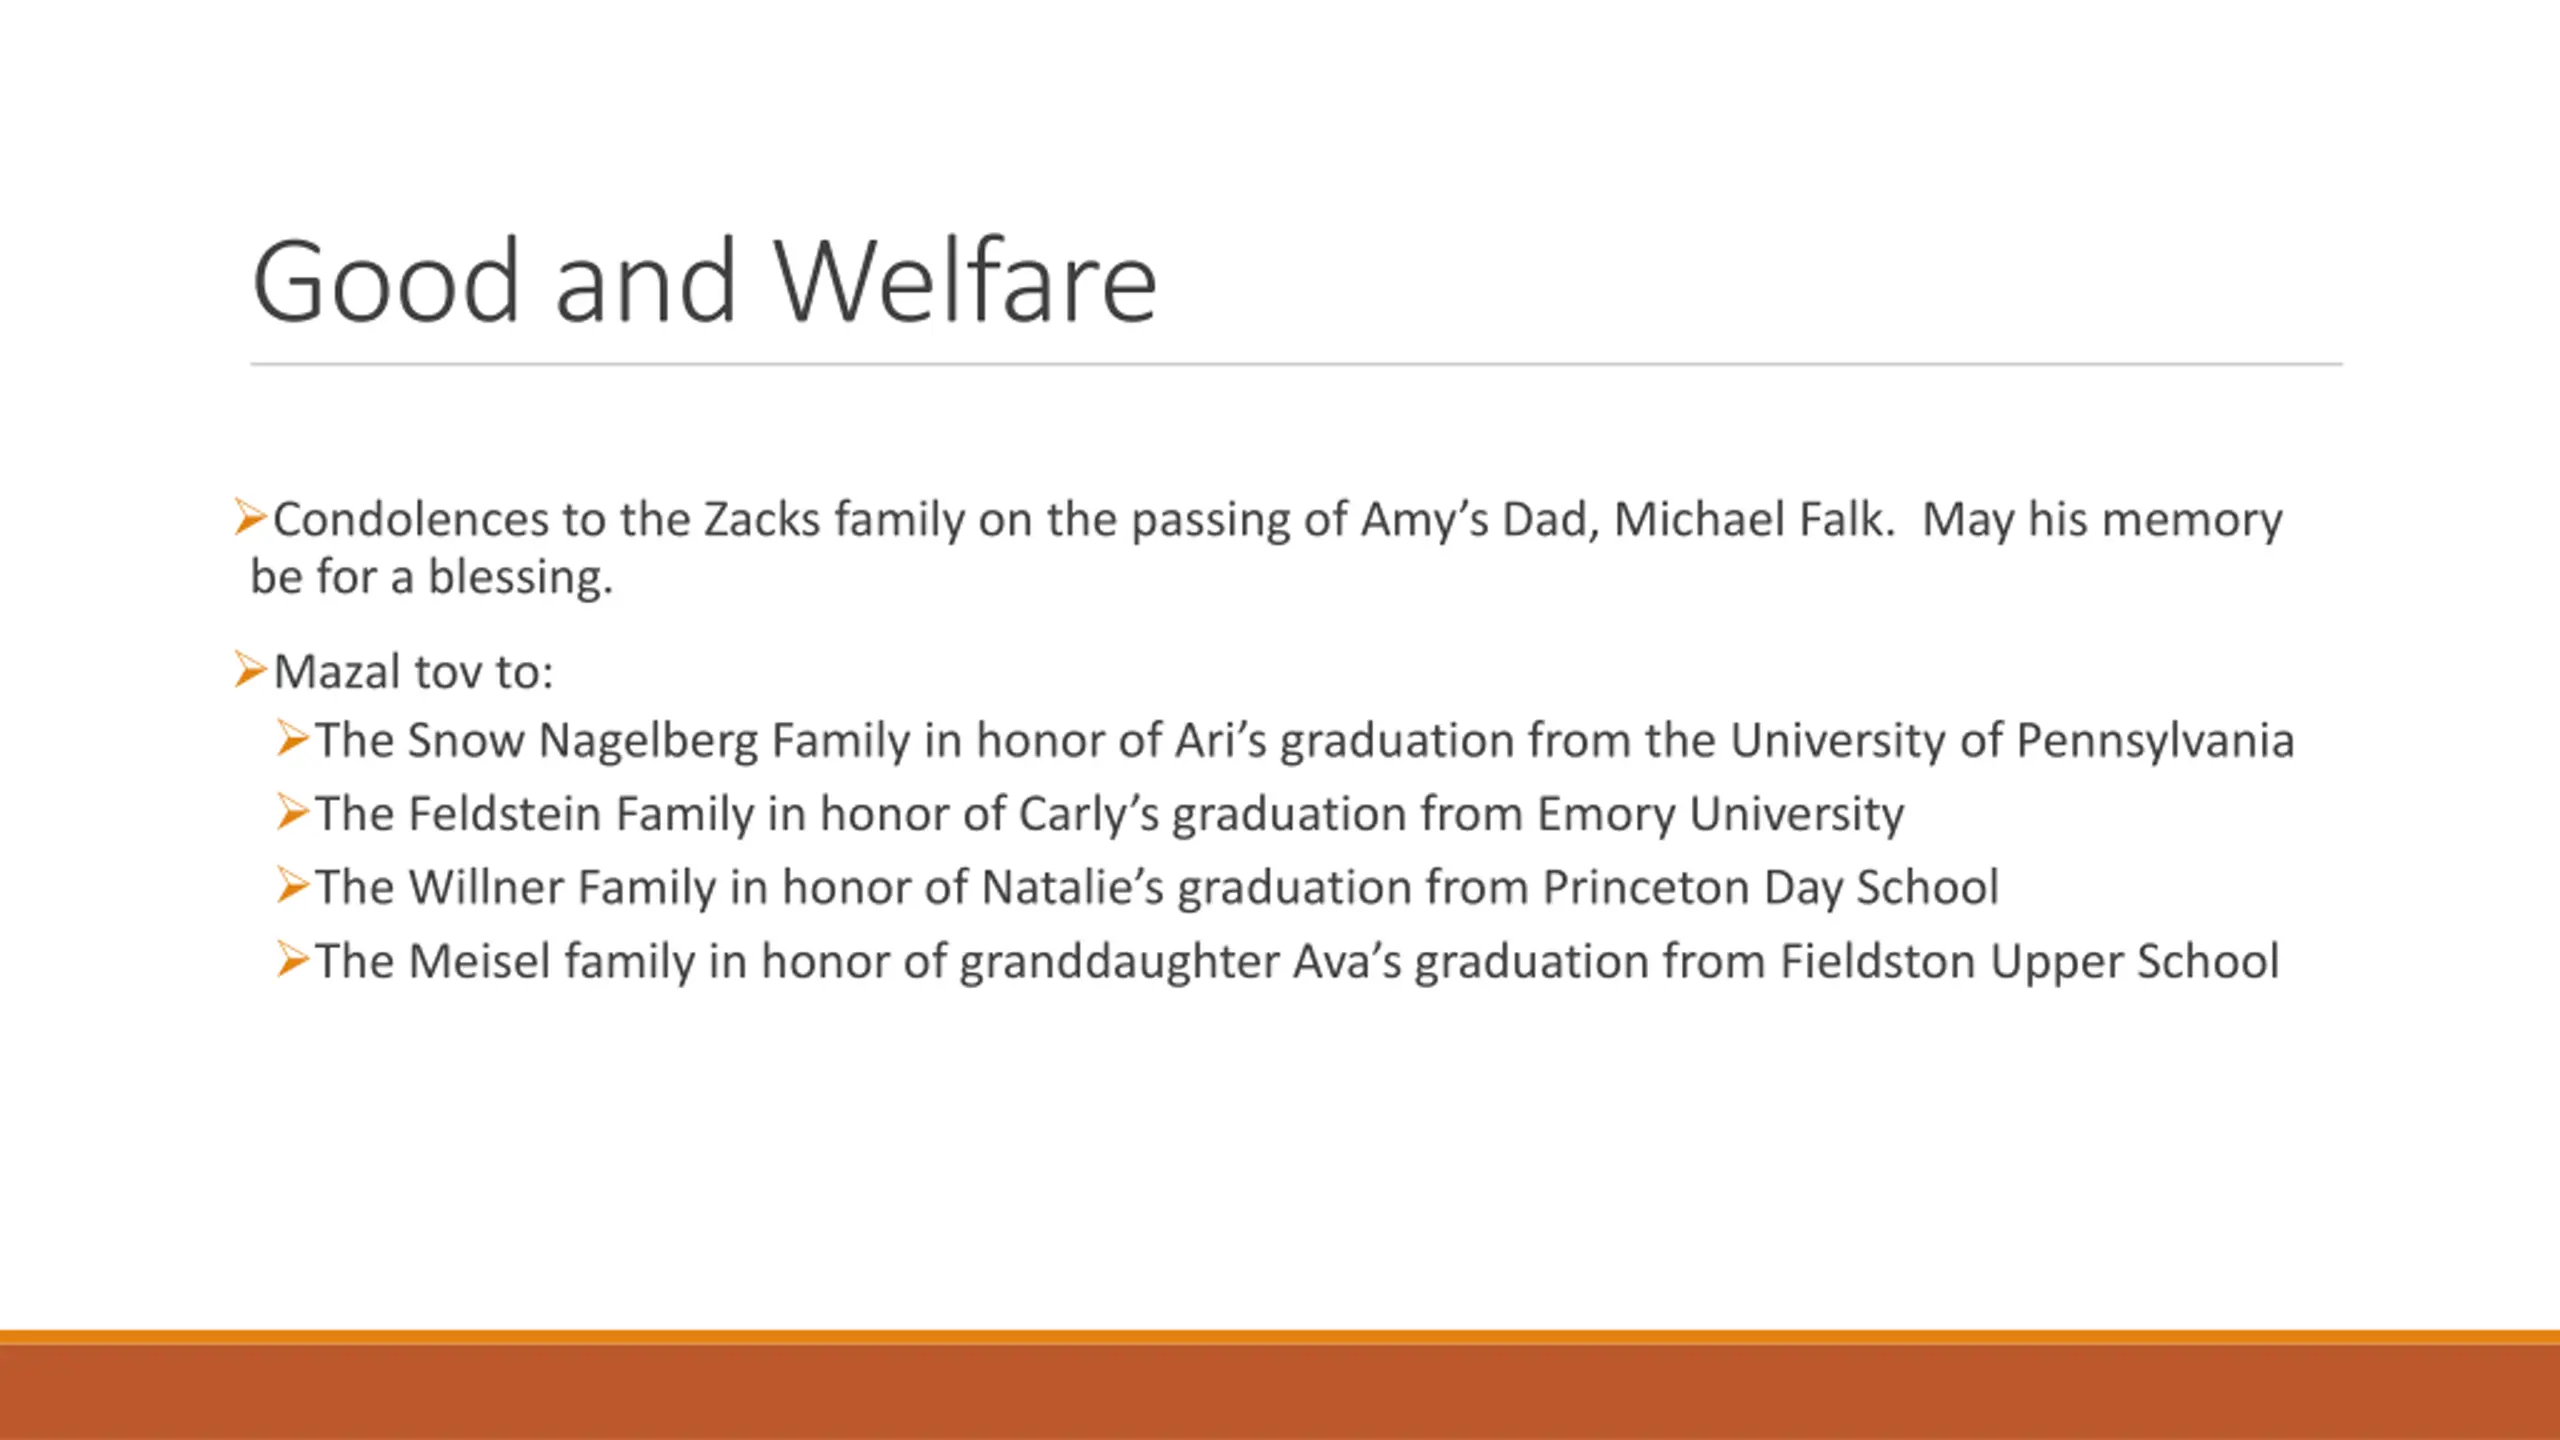Click the arrow bullet beside Snow Nagelberg Family
This screenshot has height=1440, width=2560.
coord(293,739)
